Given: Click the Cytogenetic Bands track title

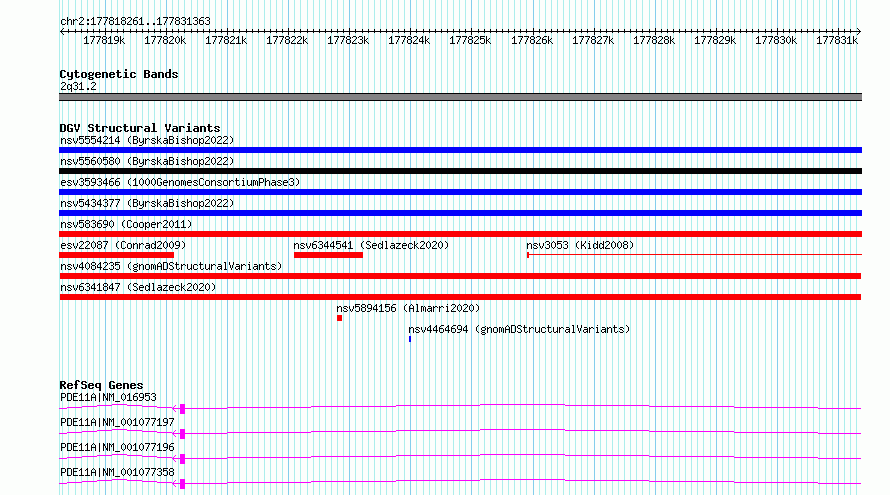Looking at the screenshot, I should (x=119, y=74).
